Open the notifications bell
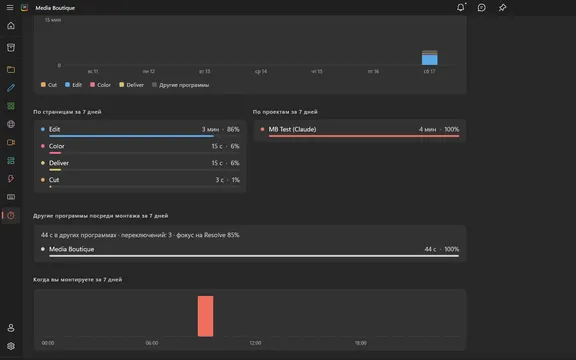The height and width of the screenshot is (360, 576). pos(461,7)
